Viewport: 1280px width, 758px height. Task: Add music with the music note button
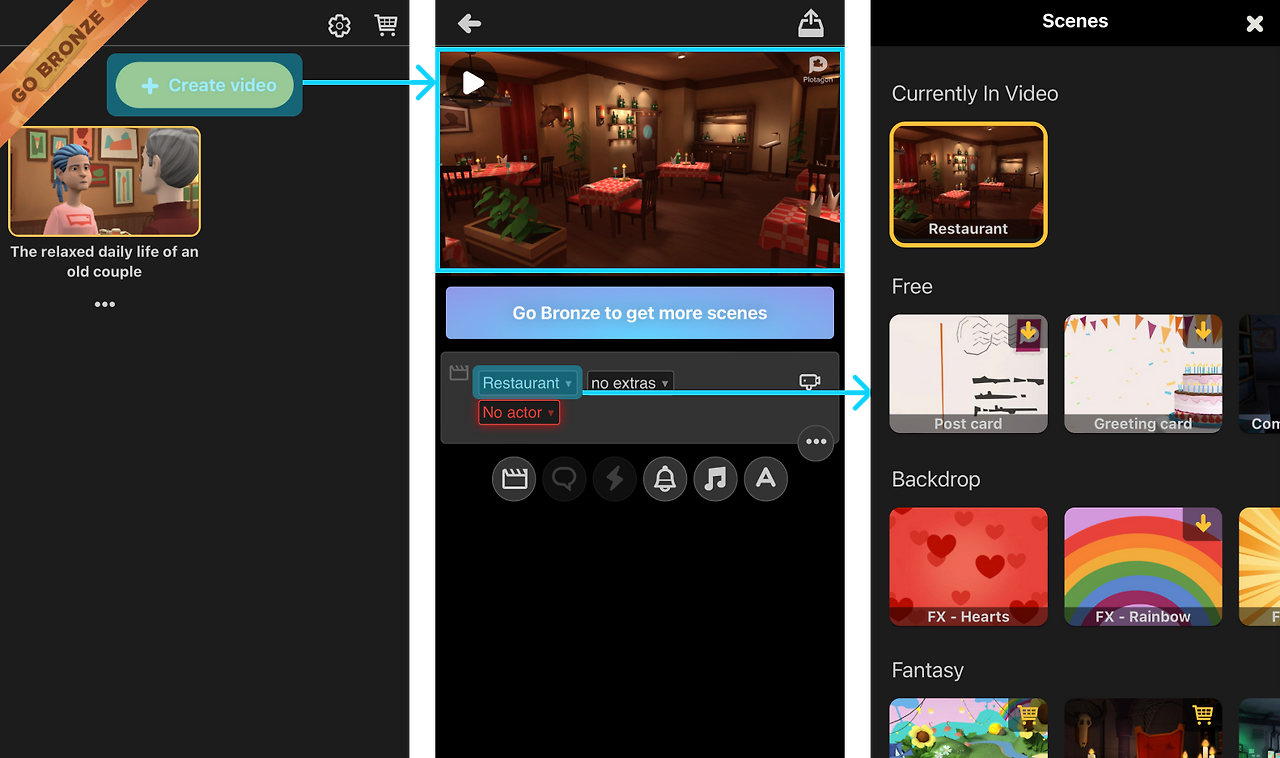click(715, 480)
